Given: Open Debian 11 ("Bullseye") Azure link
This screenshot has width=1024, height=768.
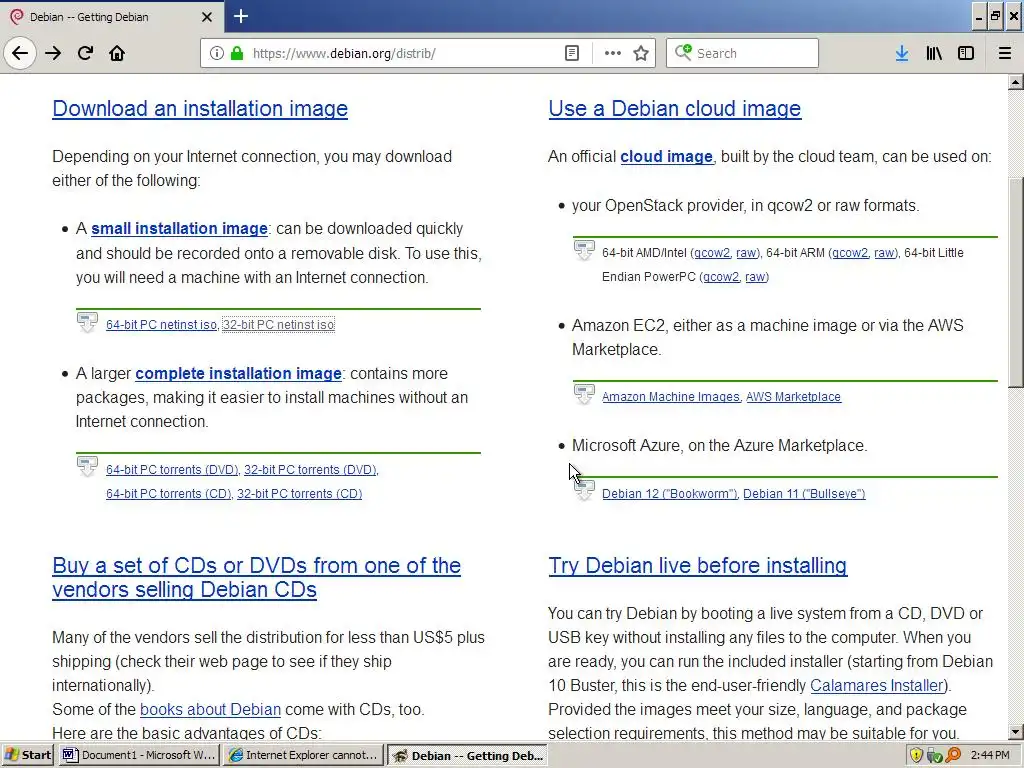Looking at the screenshot, I should coord(804,494).
